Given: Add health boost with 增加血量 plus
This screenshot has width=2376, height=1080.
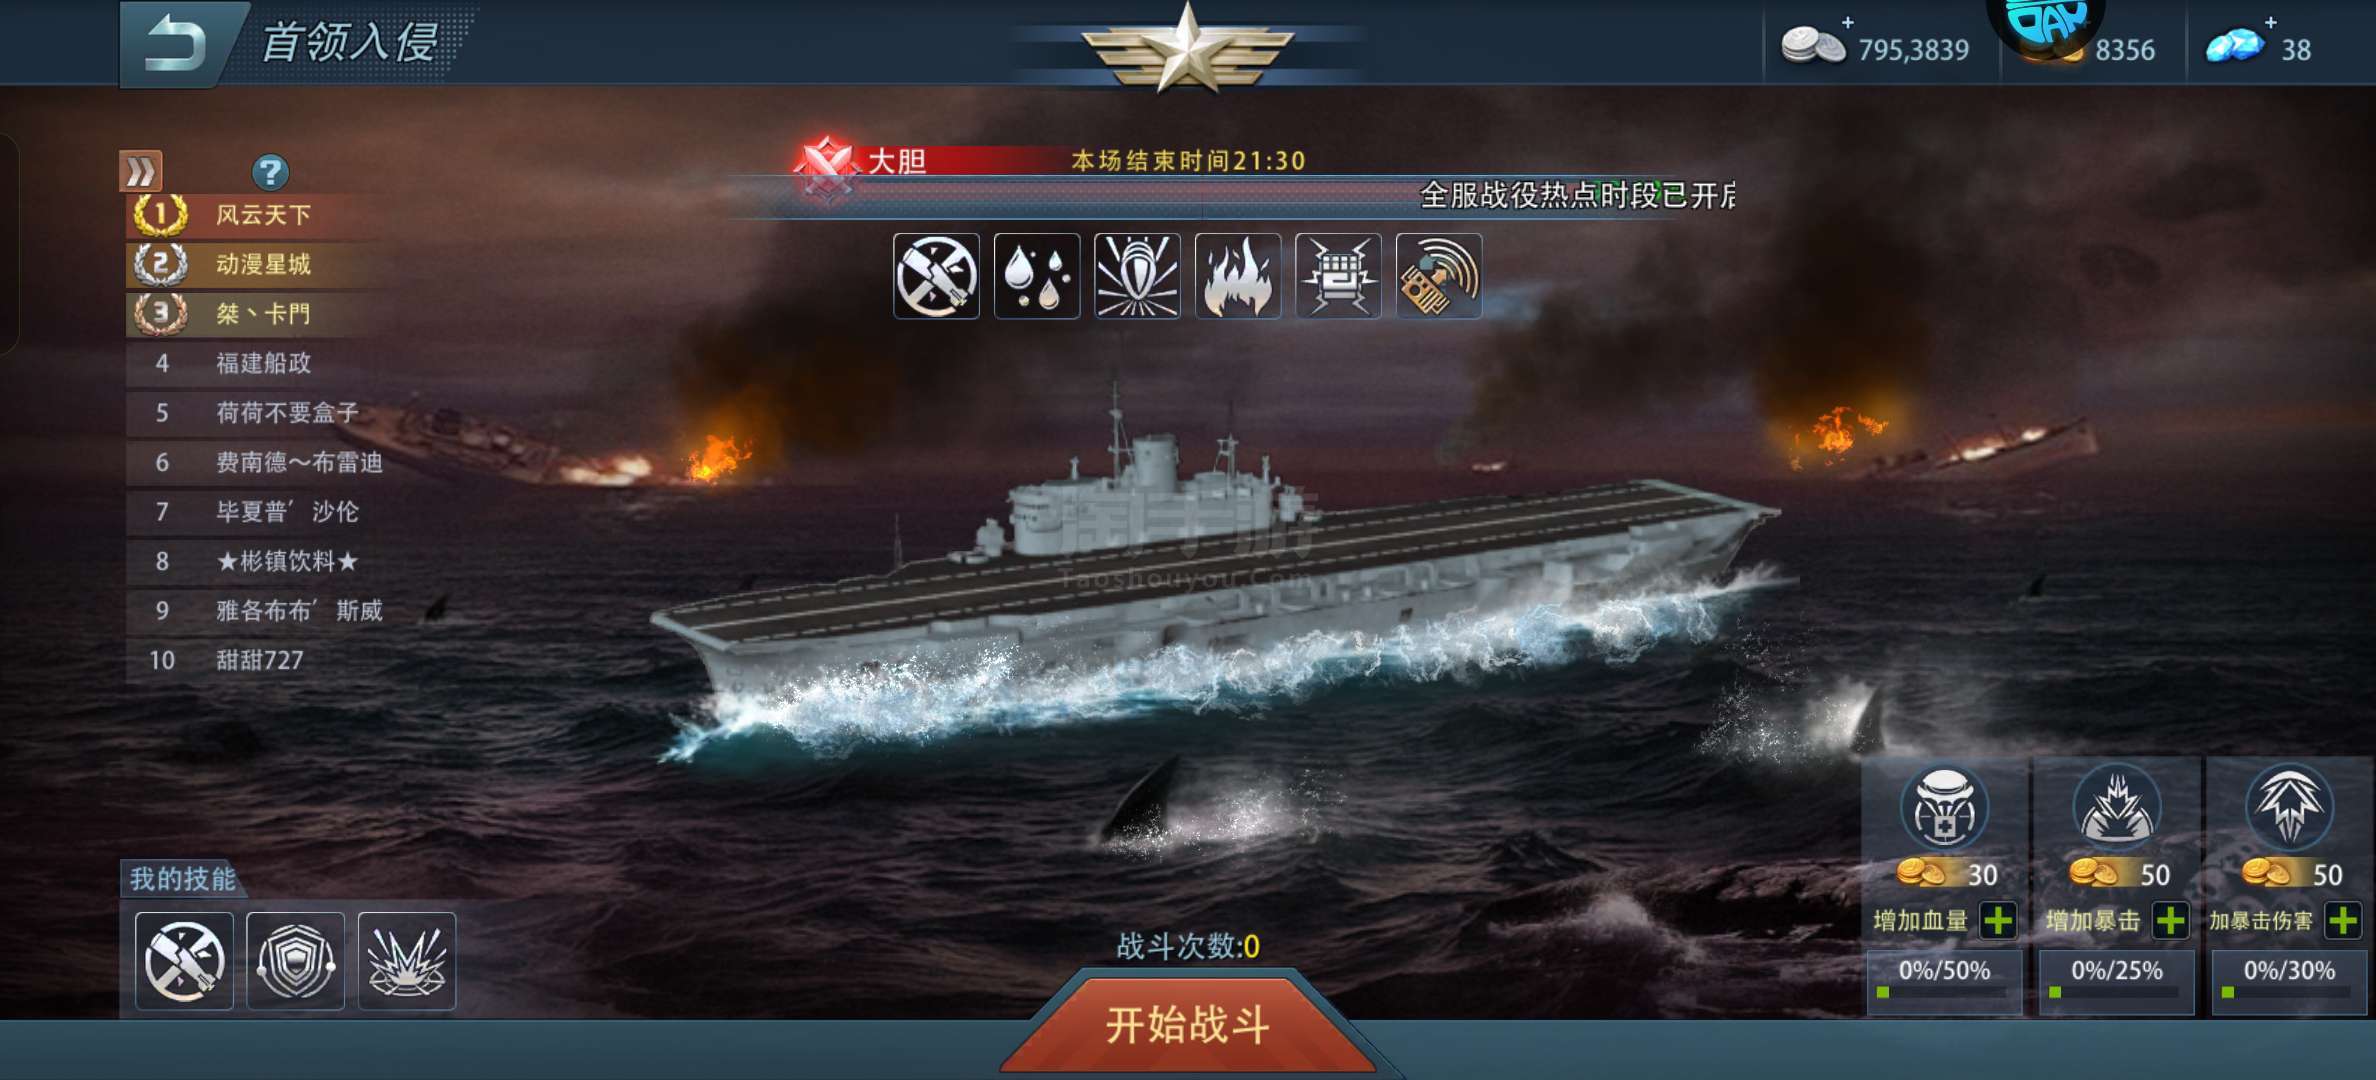Looking at the screenshot, I should [x=1998, y=920].
